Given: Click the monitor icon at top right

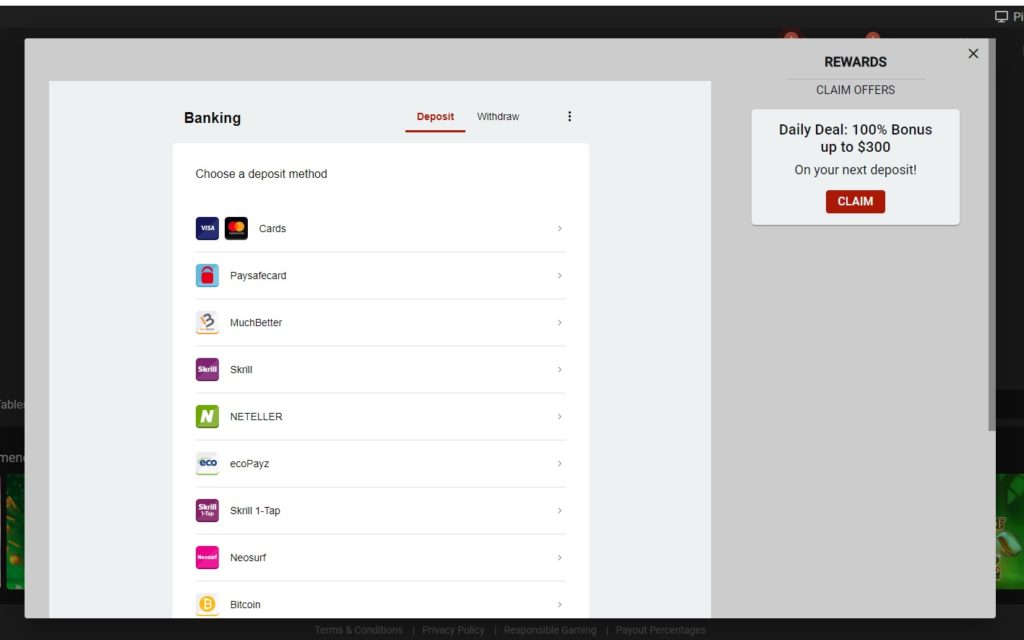Looking at the screenshot, I should click(x=1001, y=17).
